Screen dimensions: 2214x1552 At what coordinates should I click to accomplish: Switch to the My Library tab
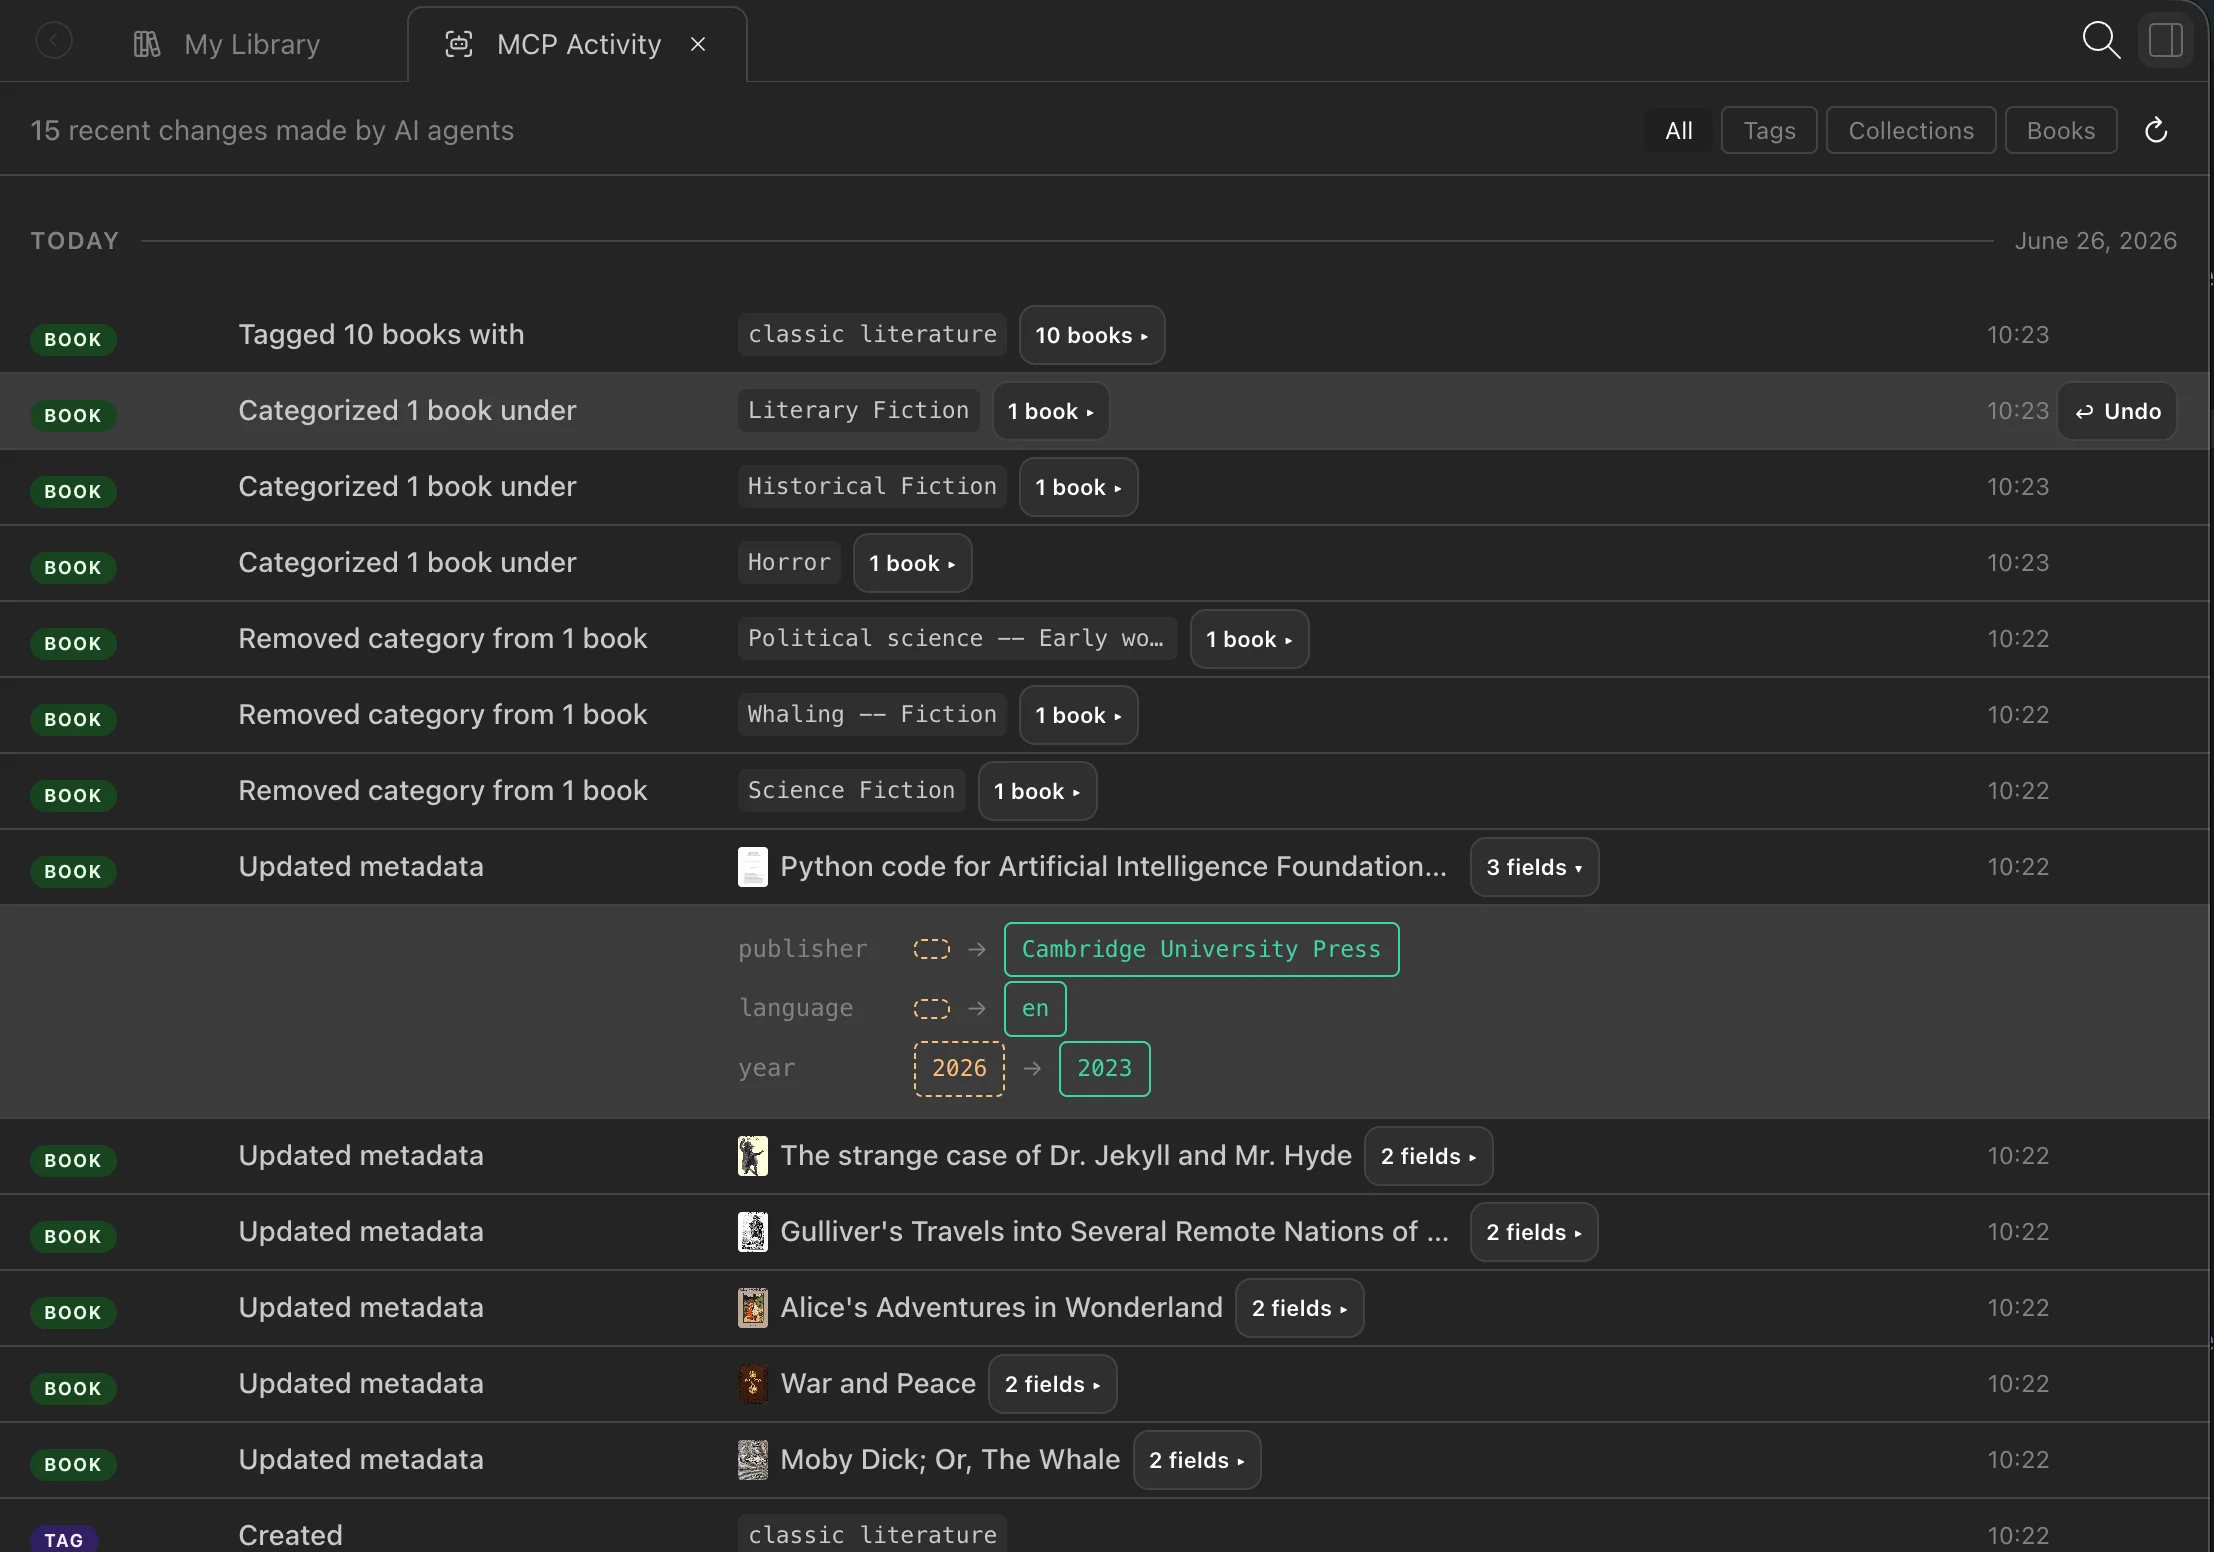[227, 44]
